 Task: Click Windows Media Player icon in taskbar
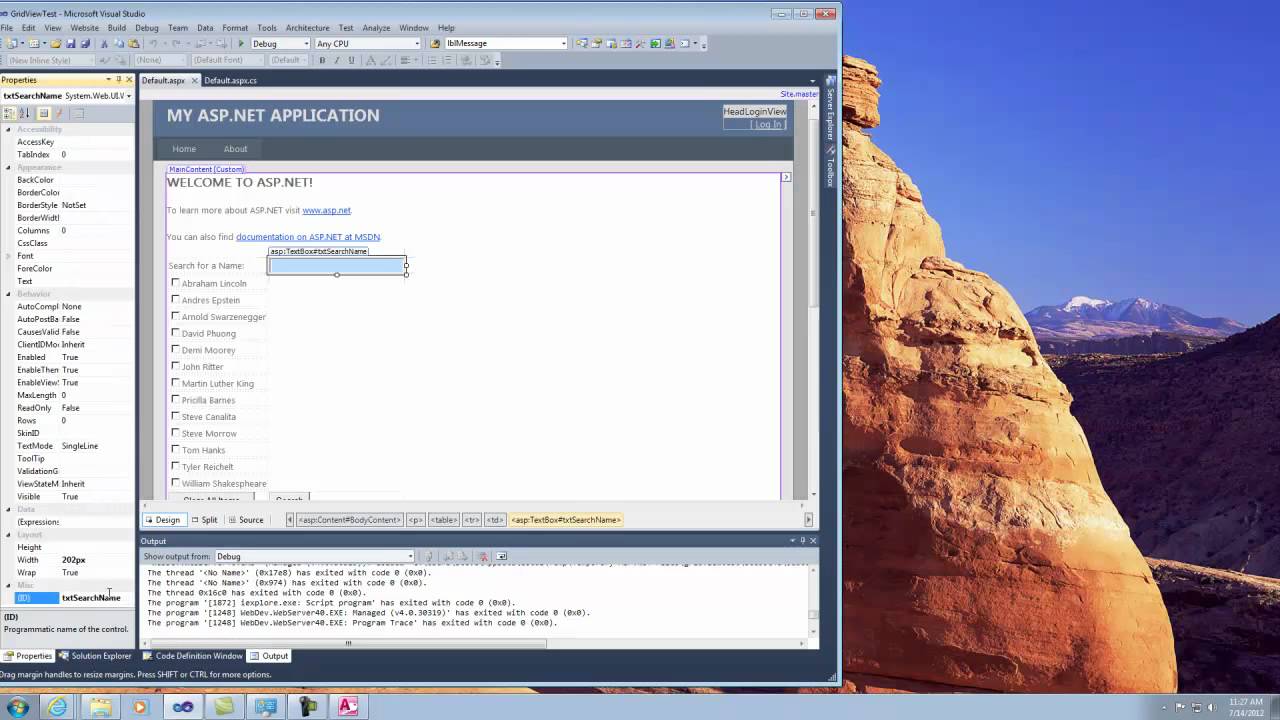(140, 707)
